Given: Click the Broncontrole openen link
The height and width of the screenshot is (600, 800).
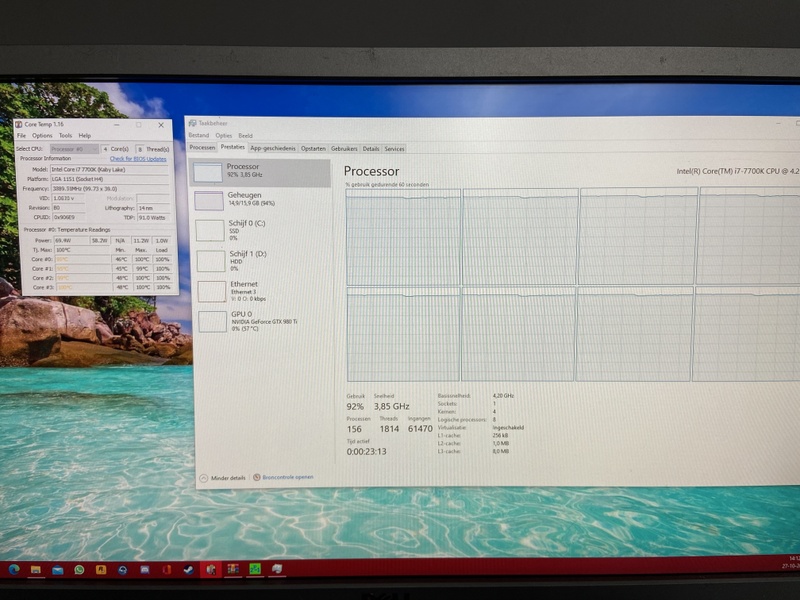Looking at the screenshot, I should pyautogui.click(x=288, y=477).
